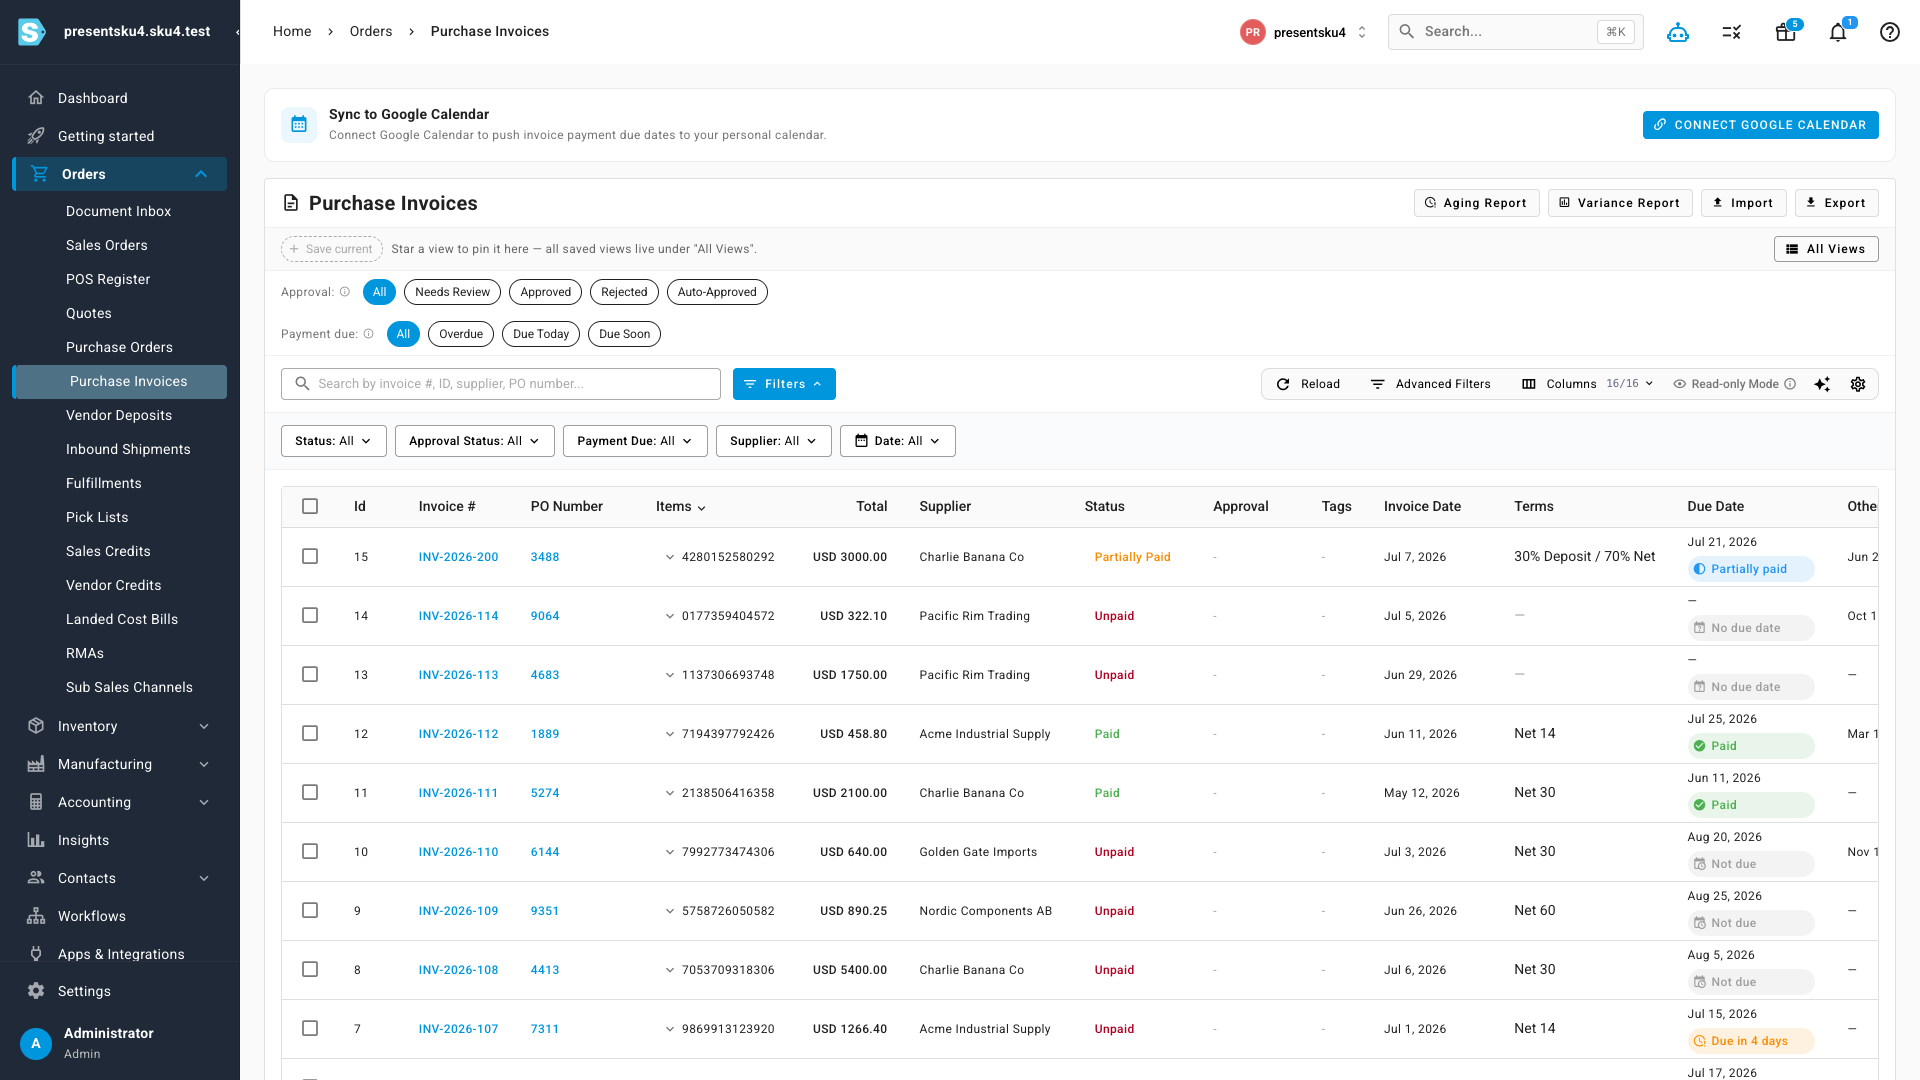The width and height of the screenshot is (1920, 1080).
Task: Click the Export button
Action: coord(1837,203)
